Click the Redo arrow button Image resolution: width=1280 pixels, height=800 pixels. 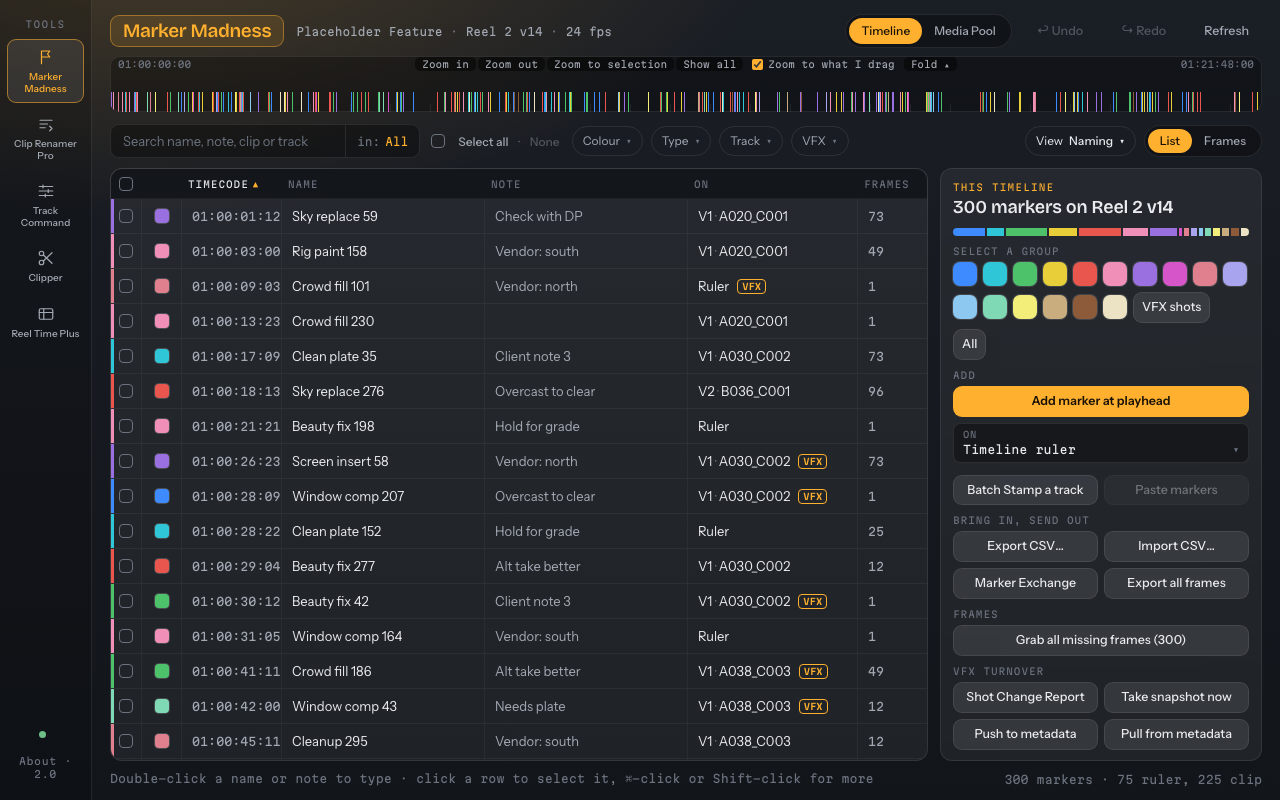(x=1144, y=31)
